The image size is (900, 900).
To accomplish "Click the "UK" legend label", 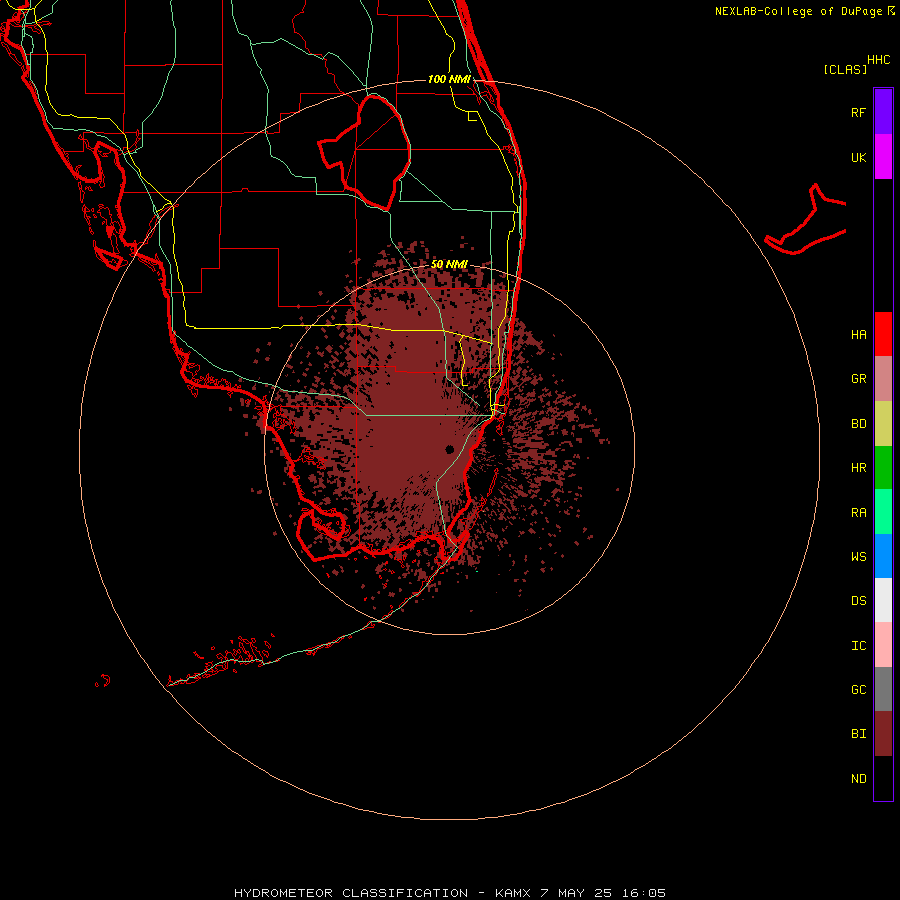I will pos(858,157).
